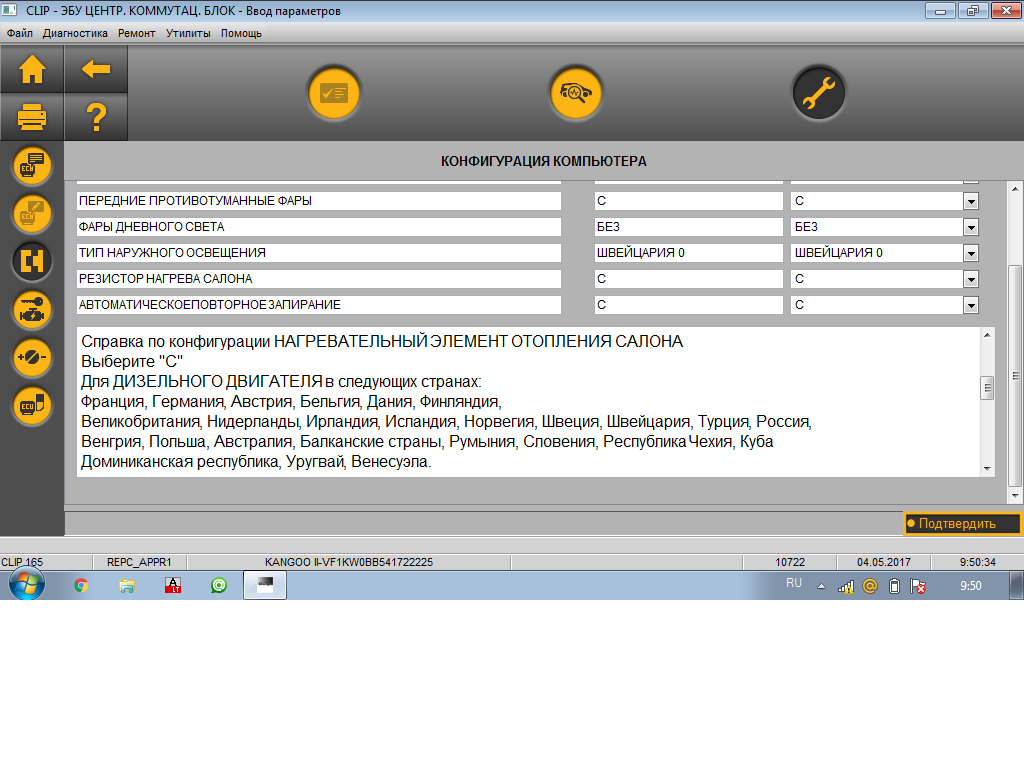Expand ТИП НАРУЖНОГО ОСВЕЩЕНИЯ dropdown arrow
The height and width of the screenshot is (768, 1024).
click(971, 253)
